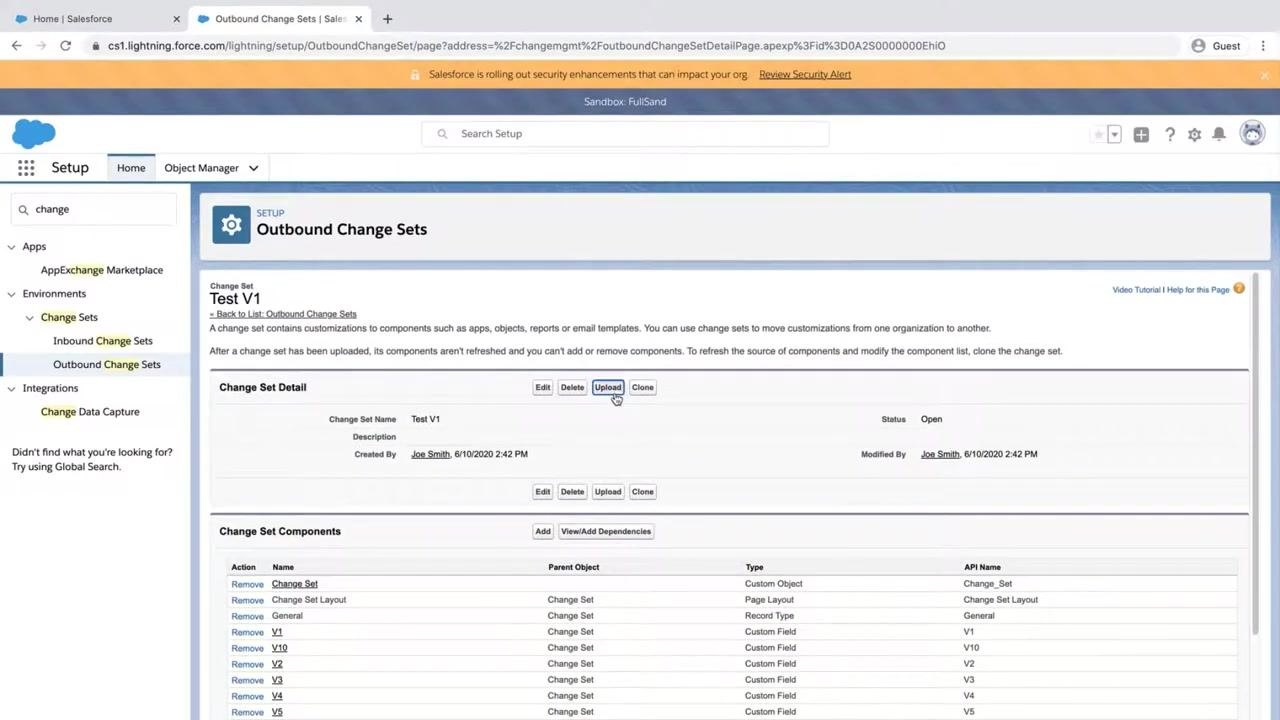Expand the favorites list dropdown arrow
Viewport: 1280px width, 720px height.
point(1114,134)
